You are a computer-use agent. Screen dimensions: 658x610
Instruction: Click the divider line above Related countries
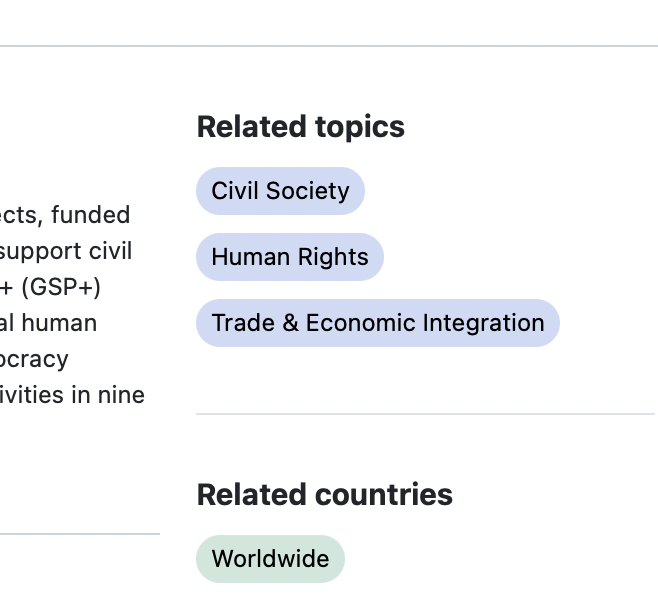(x=425, y=414)
